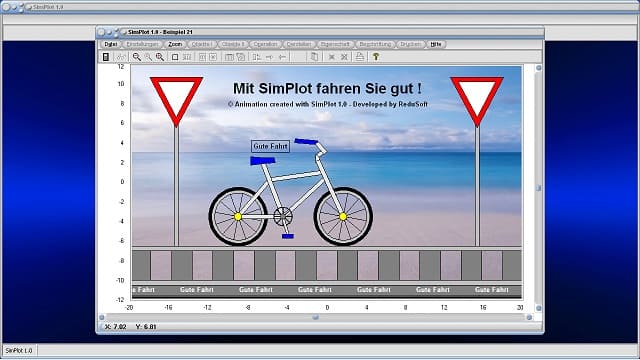
Task: Click the first magnifier zoom icon
Action: 137,57
